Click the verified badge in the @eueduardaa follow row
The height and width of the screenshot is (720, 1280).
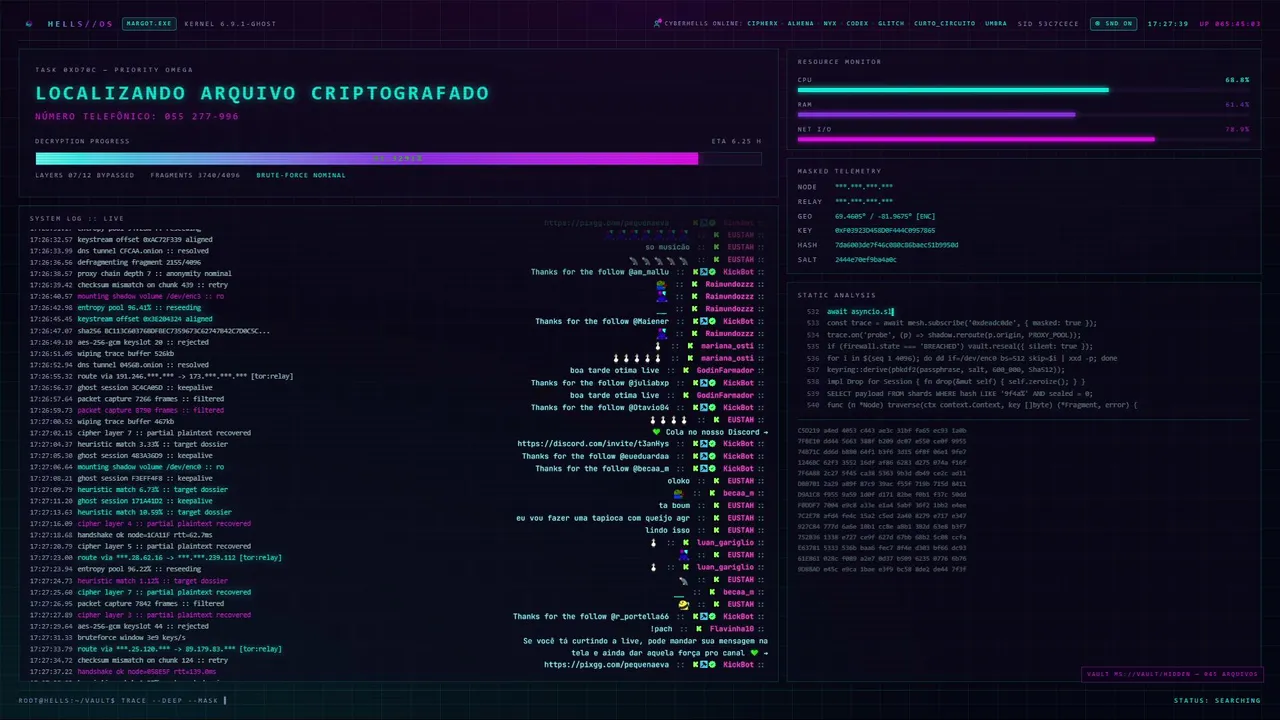[712, 456]
